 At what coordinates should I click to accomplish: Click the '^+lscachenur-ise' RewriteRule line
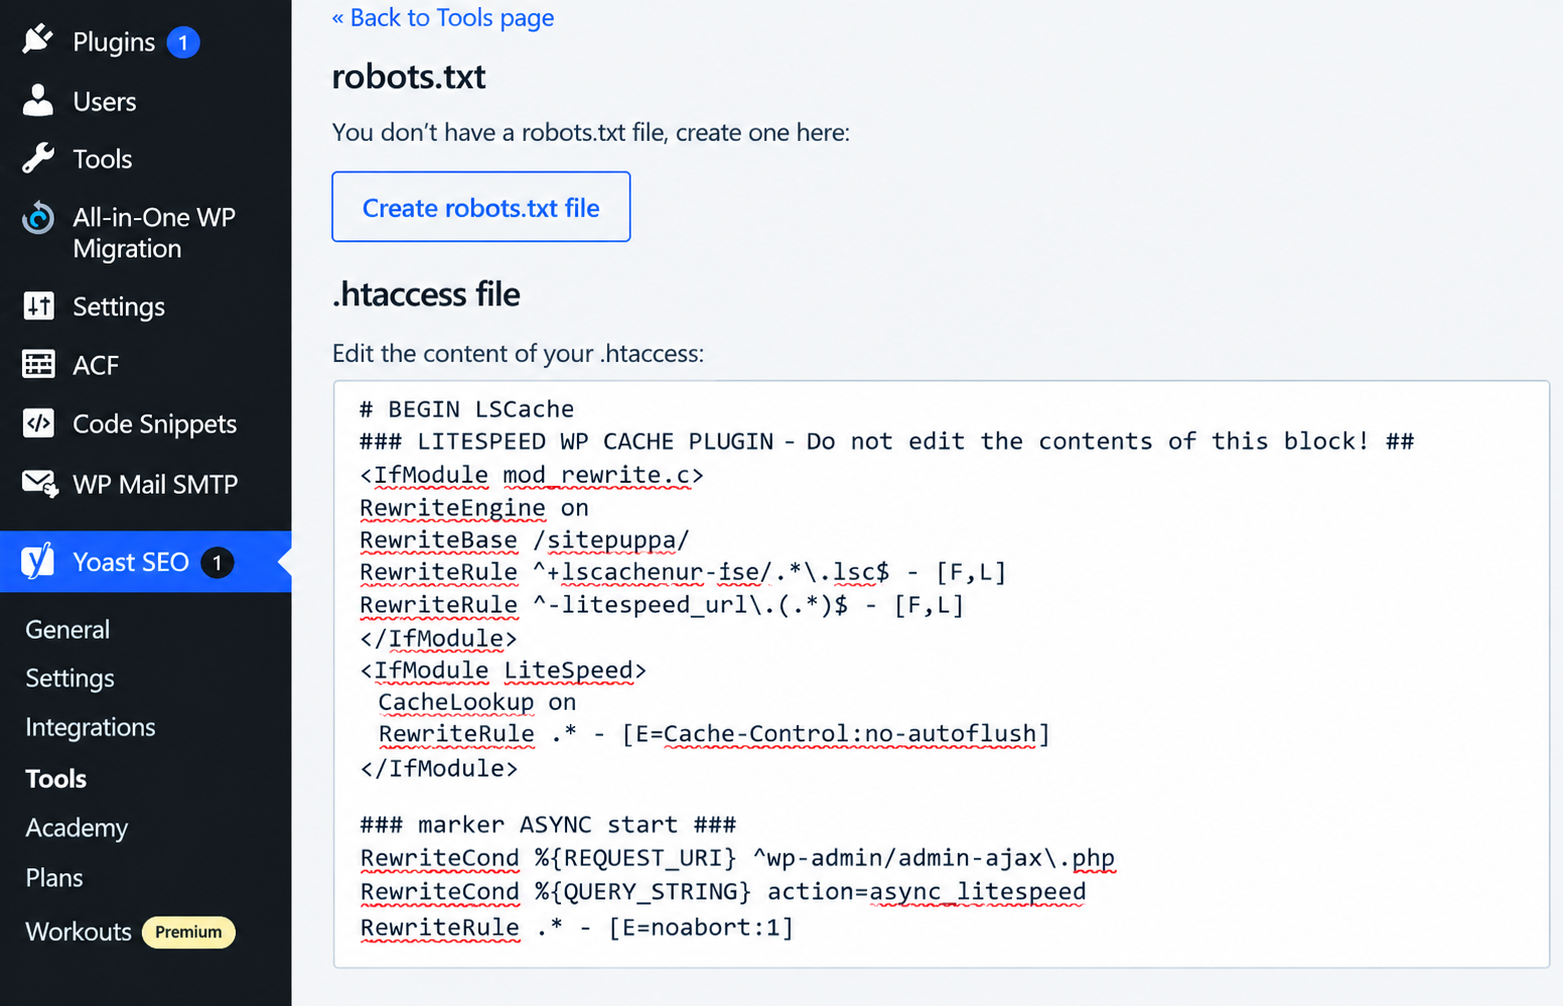[683, 572]
